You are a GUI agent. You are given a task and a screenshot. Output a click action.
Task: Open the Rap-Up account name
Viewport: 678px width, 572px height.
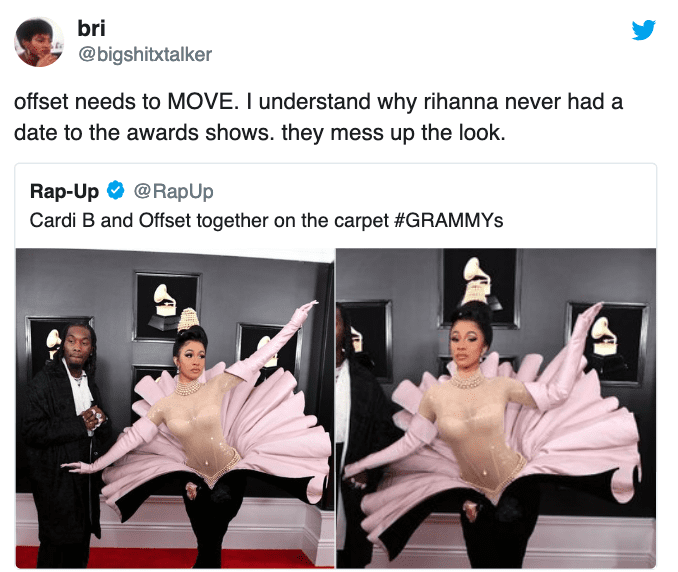pos(64,191)
